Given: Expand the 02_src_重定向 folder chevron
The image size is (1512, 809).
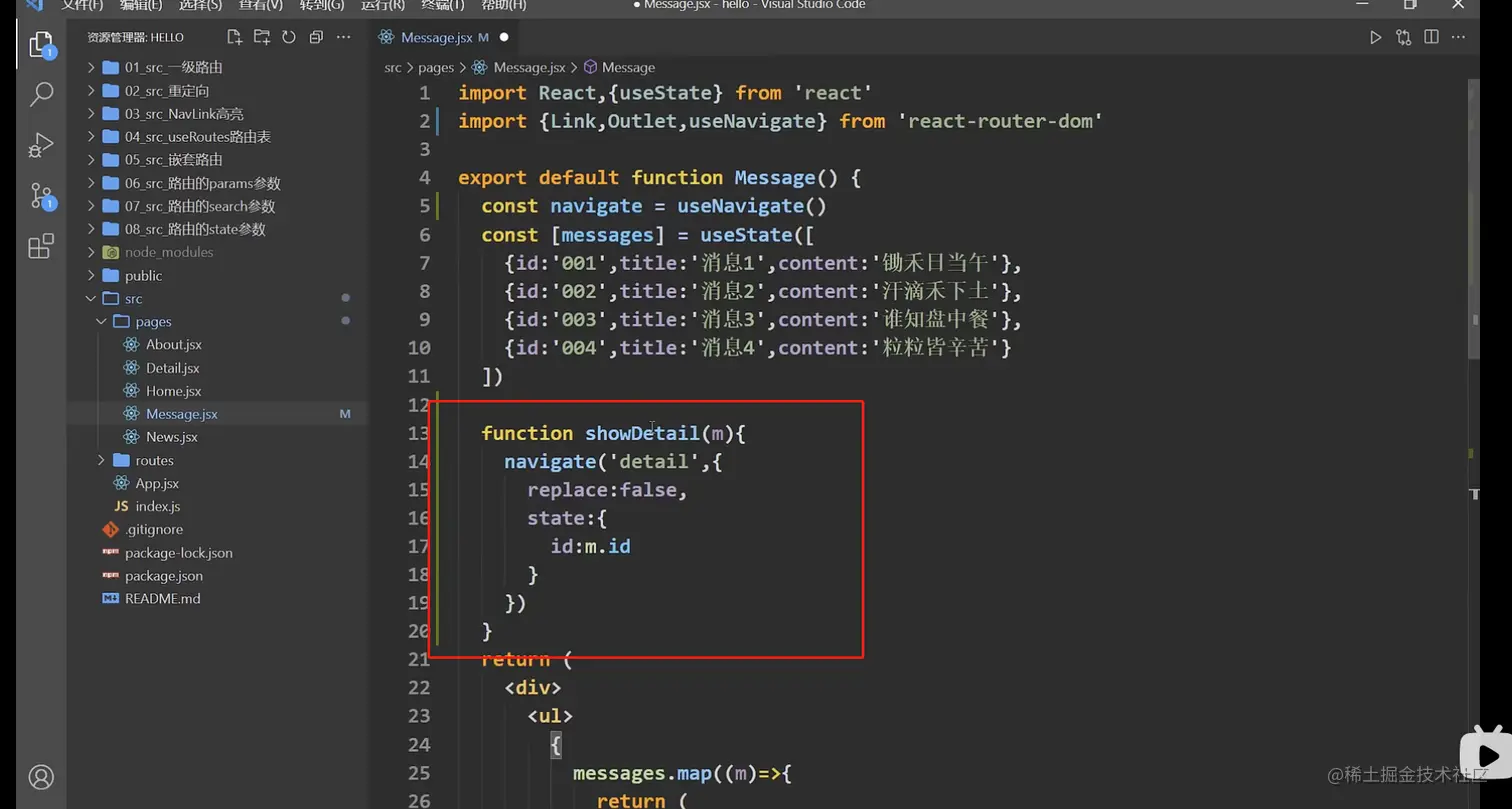Looking at the screenshot, I should coord(91,91).
